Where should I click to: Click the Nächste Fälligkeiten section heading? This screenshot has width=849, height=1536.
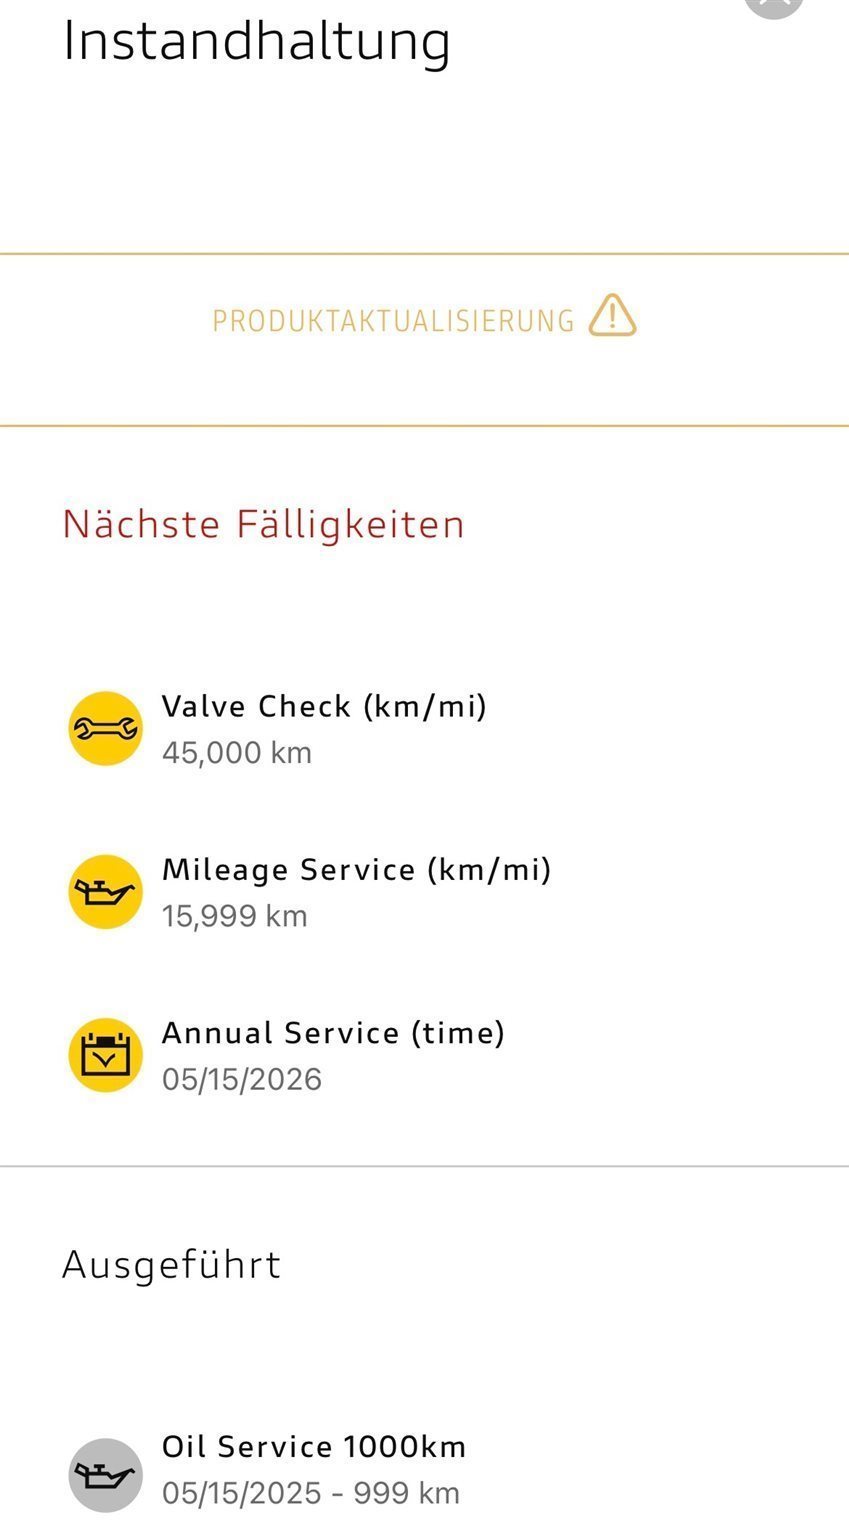263,524
